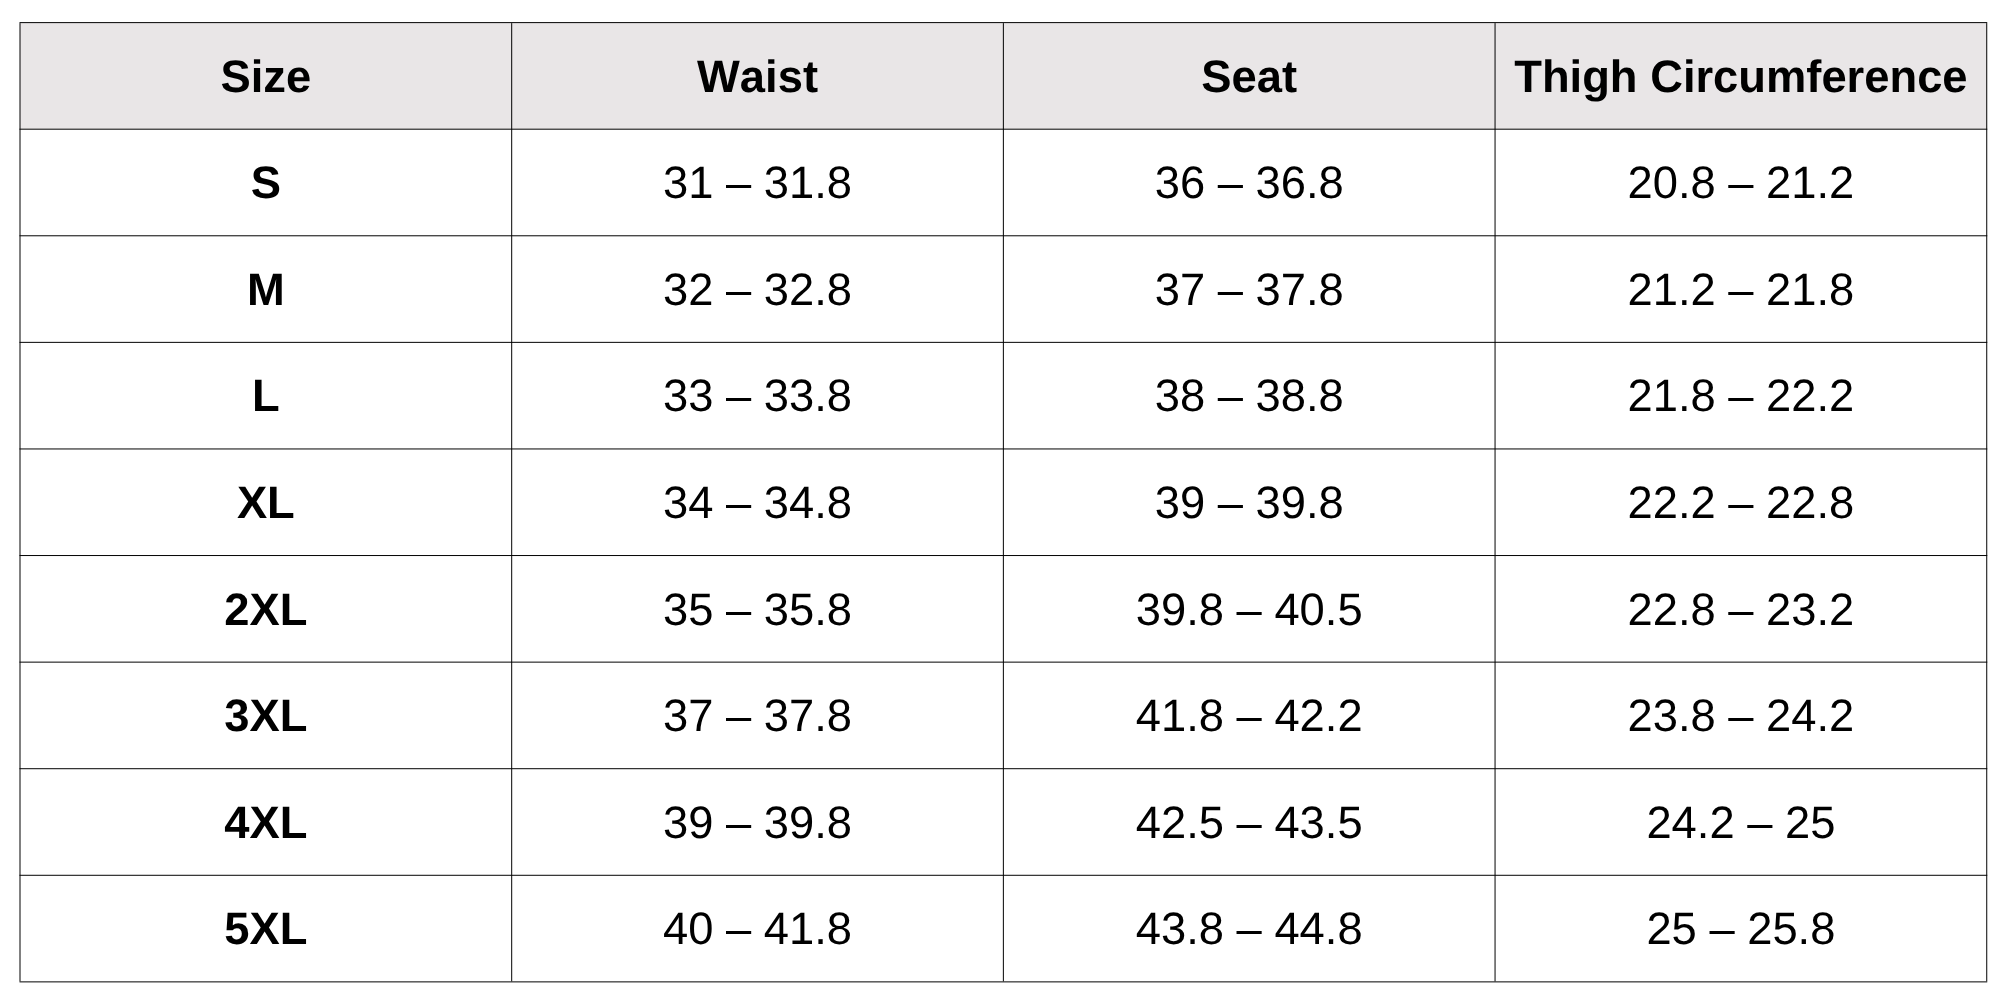Select the 2XL size row label
The width and height of the screenshot is (2000, 1000).
tap(265, 609)
